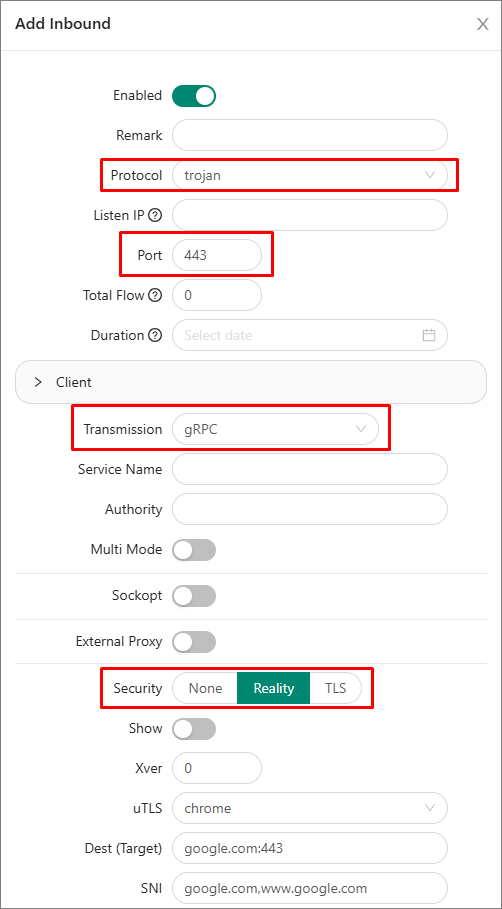Enable the Sockopt switch
The height and width of the screenshot is (909, 502).
[x=194, y=595]
